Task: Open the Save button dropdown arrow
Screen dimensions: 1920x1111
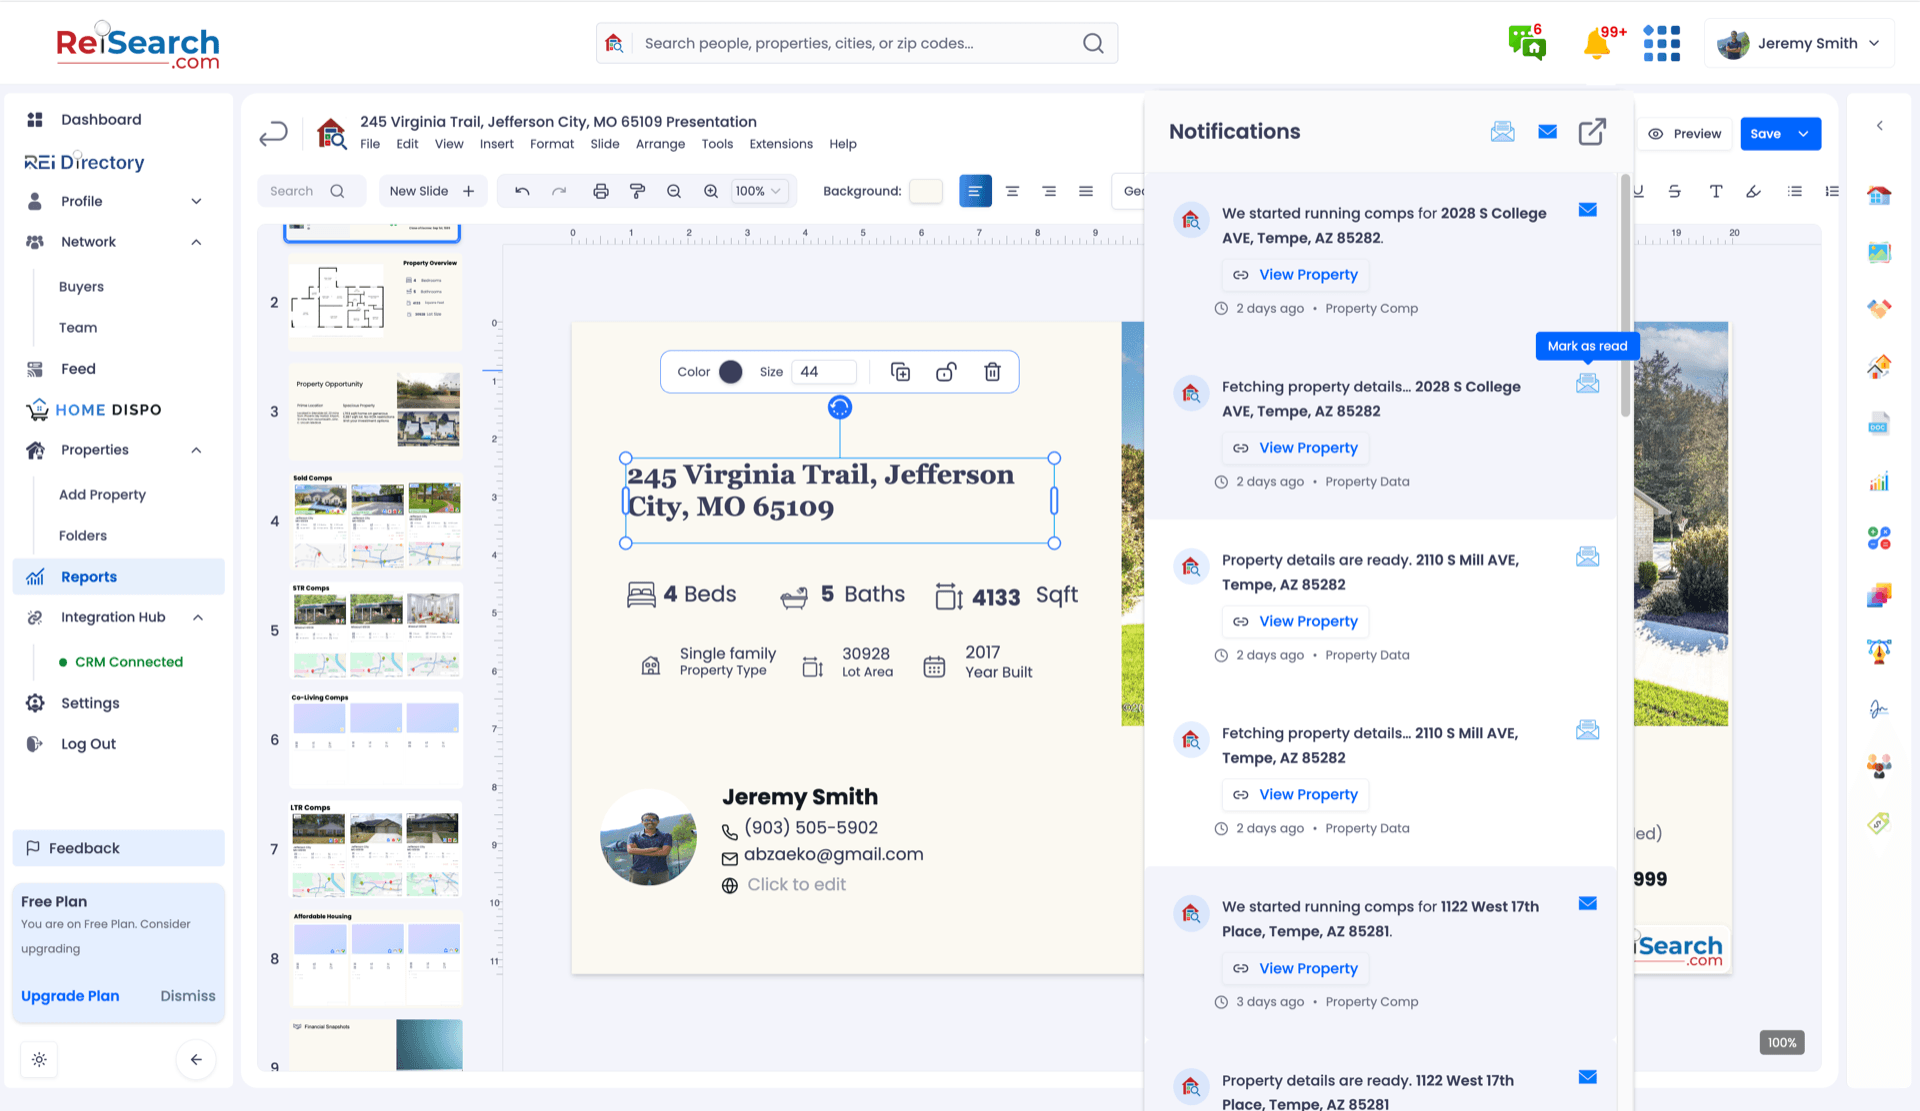Action: click(1804, 134)
